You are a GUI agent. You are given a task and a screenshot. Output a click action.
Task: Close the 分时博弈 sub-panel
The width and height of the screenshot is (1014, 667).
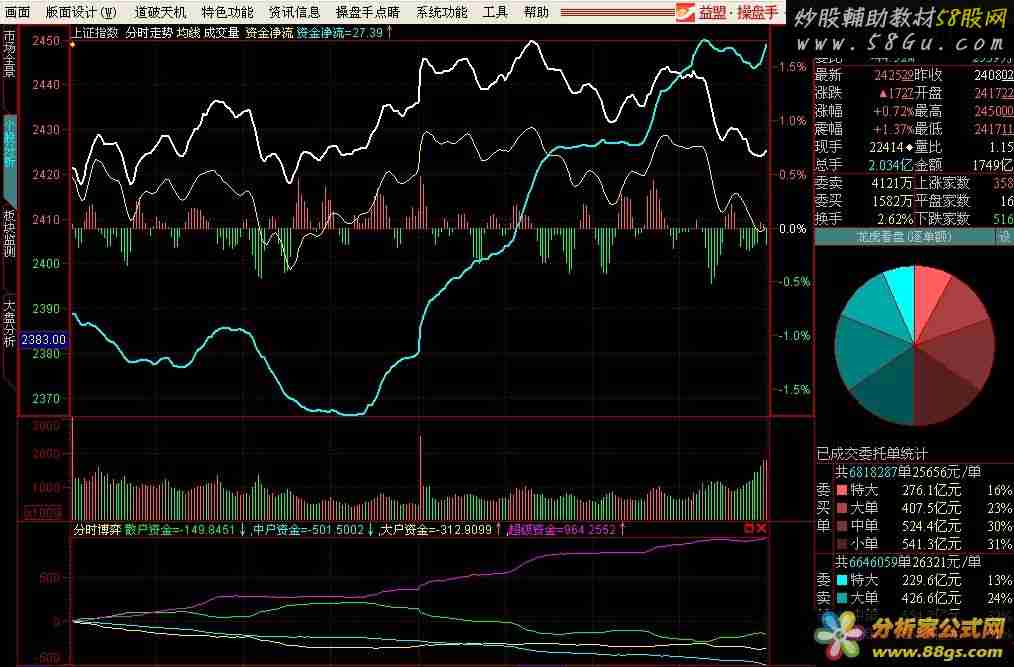[x=761, y=529]
